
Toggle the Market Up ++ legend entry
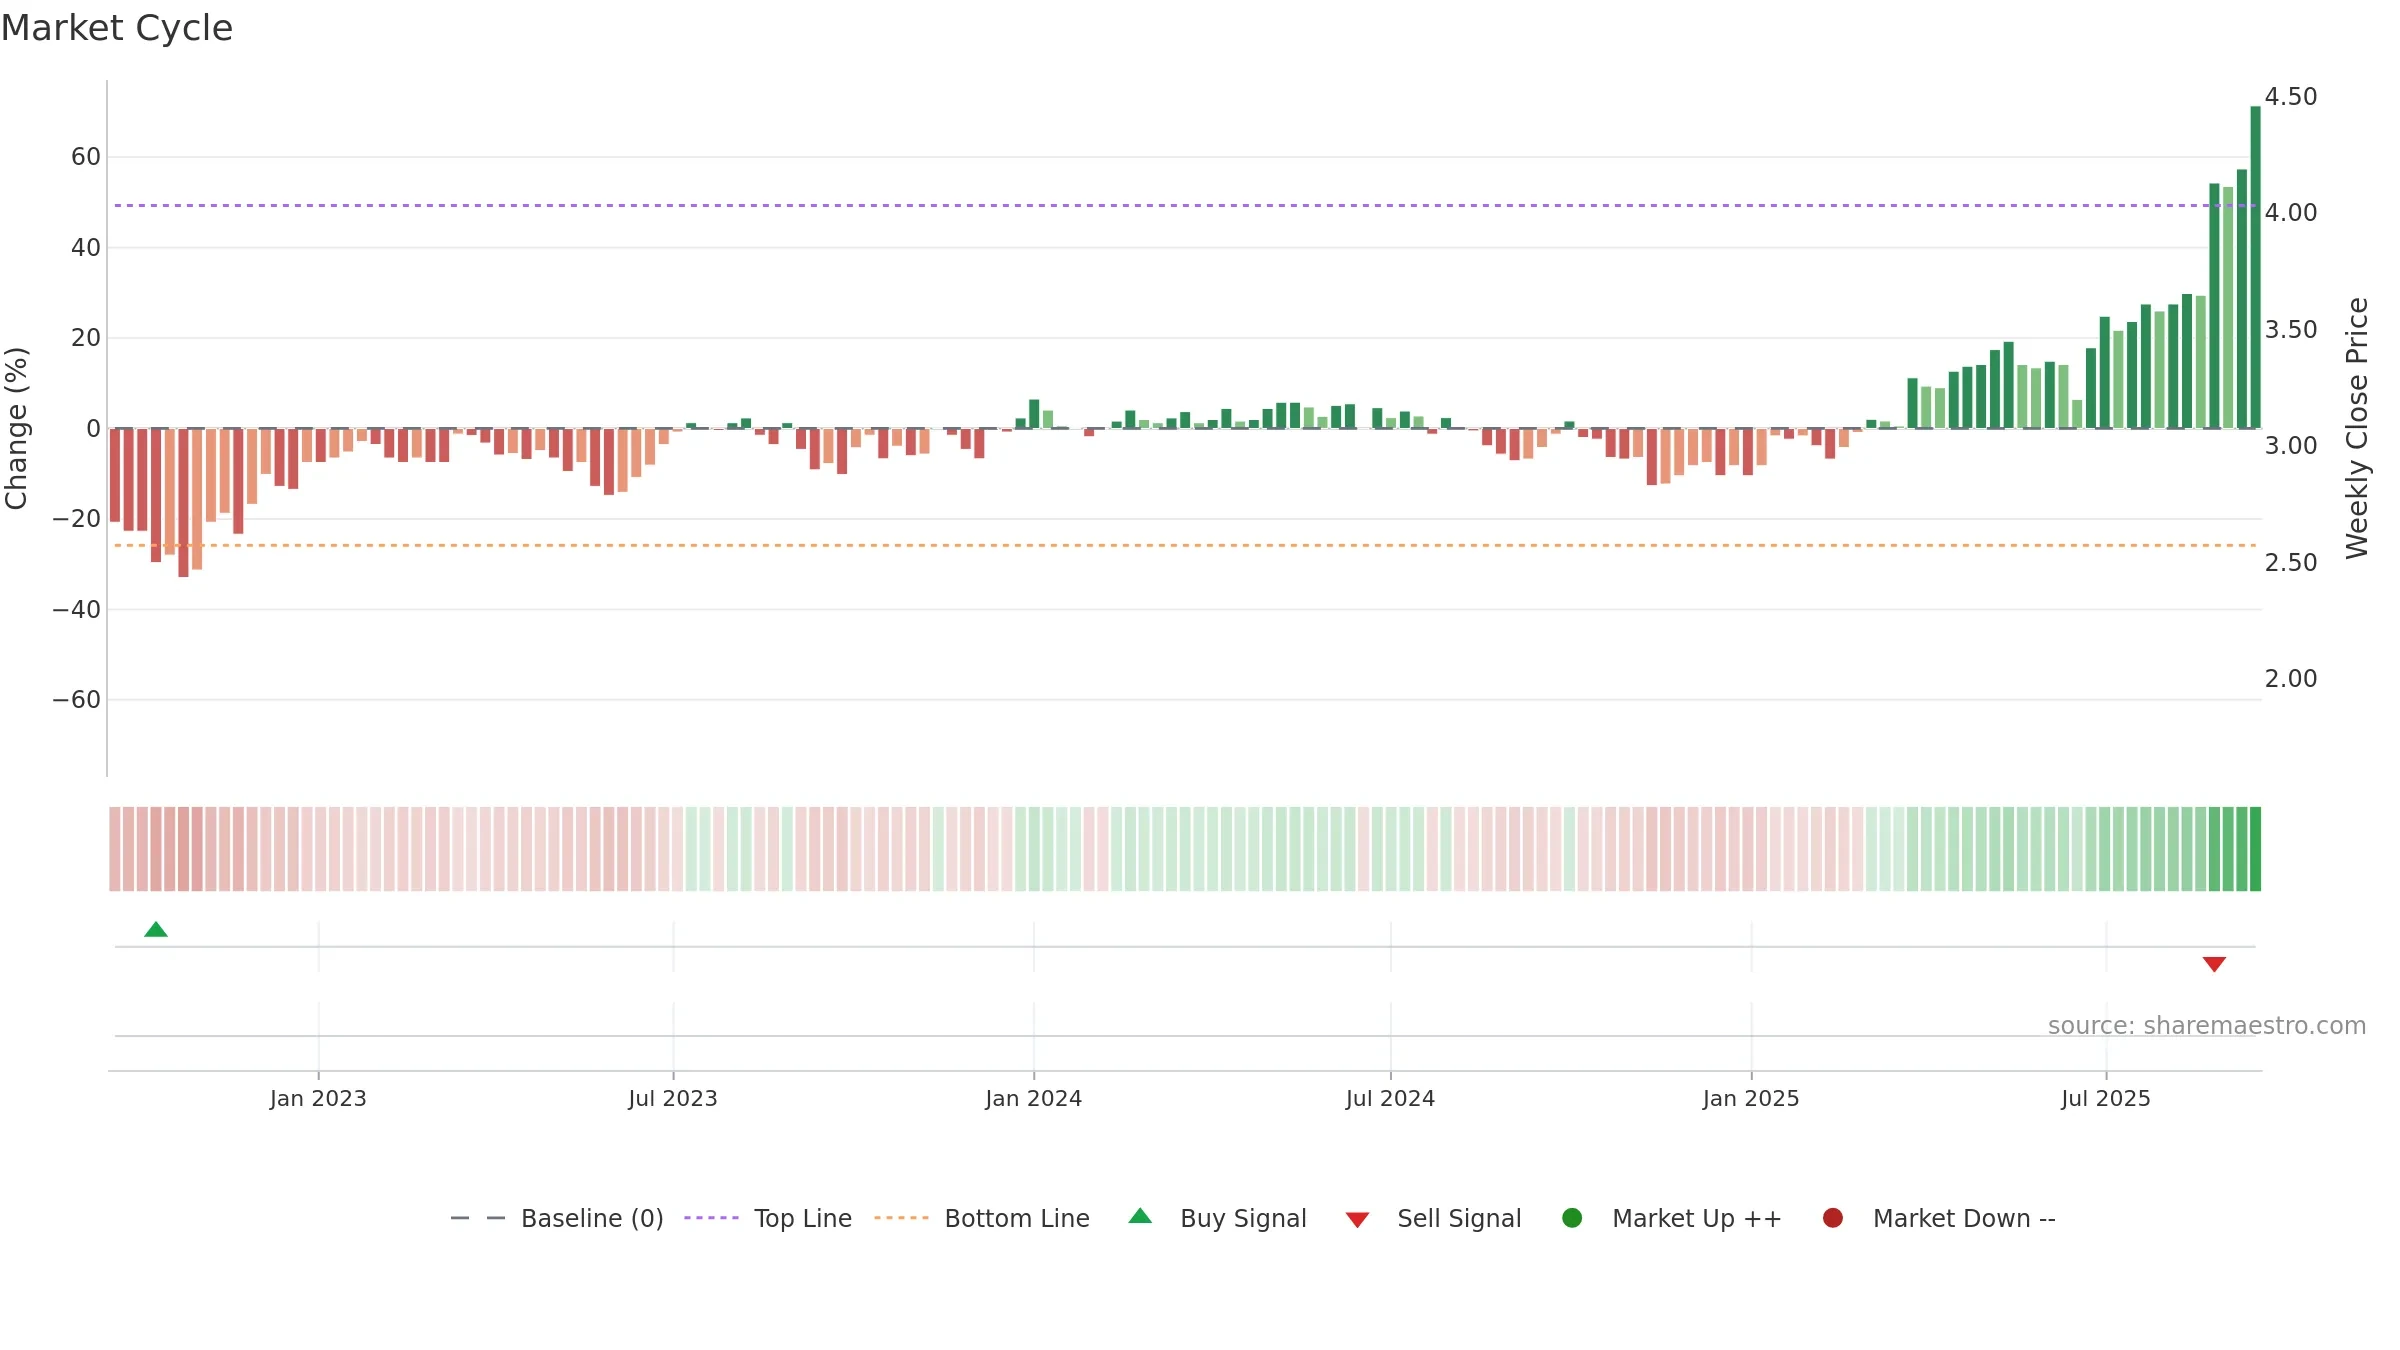coord(1671,1218)
